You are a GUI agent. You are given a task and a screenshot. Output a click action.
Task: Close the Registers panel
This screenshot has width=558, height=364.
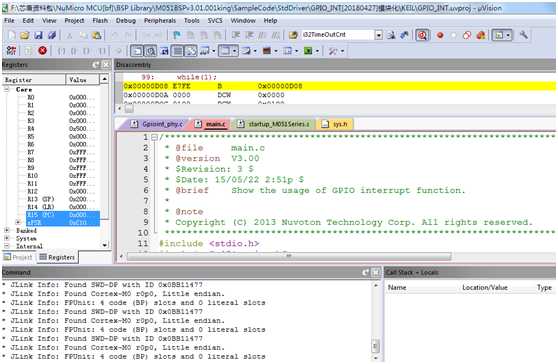pyautogui.click(x=106, y=65)
